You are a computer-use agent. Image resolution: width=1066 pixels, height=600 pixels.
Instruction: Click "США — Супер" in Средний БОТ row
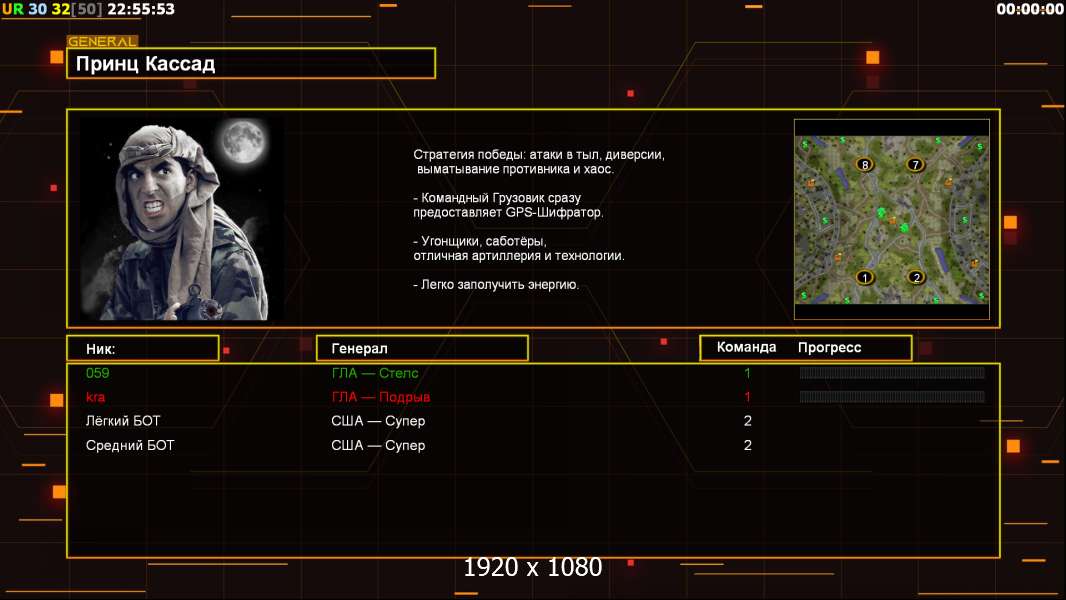click(378, 445)
